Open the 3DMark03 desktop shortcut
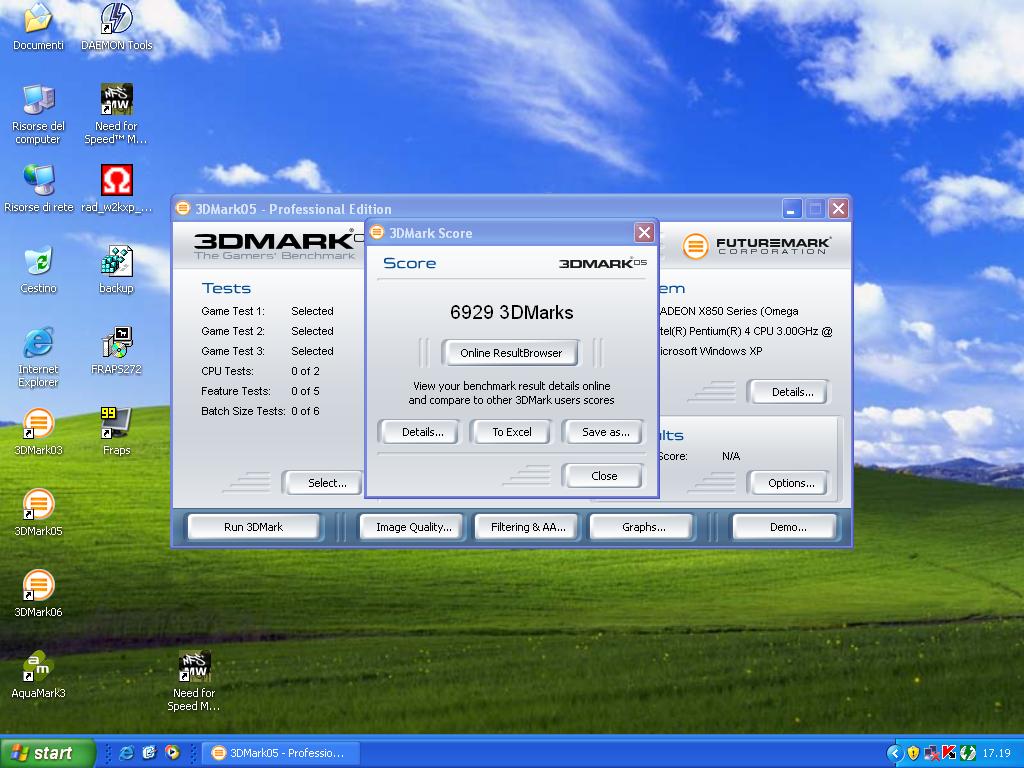The width and height of the screenshot is (1024, 768). pos(38,424)
